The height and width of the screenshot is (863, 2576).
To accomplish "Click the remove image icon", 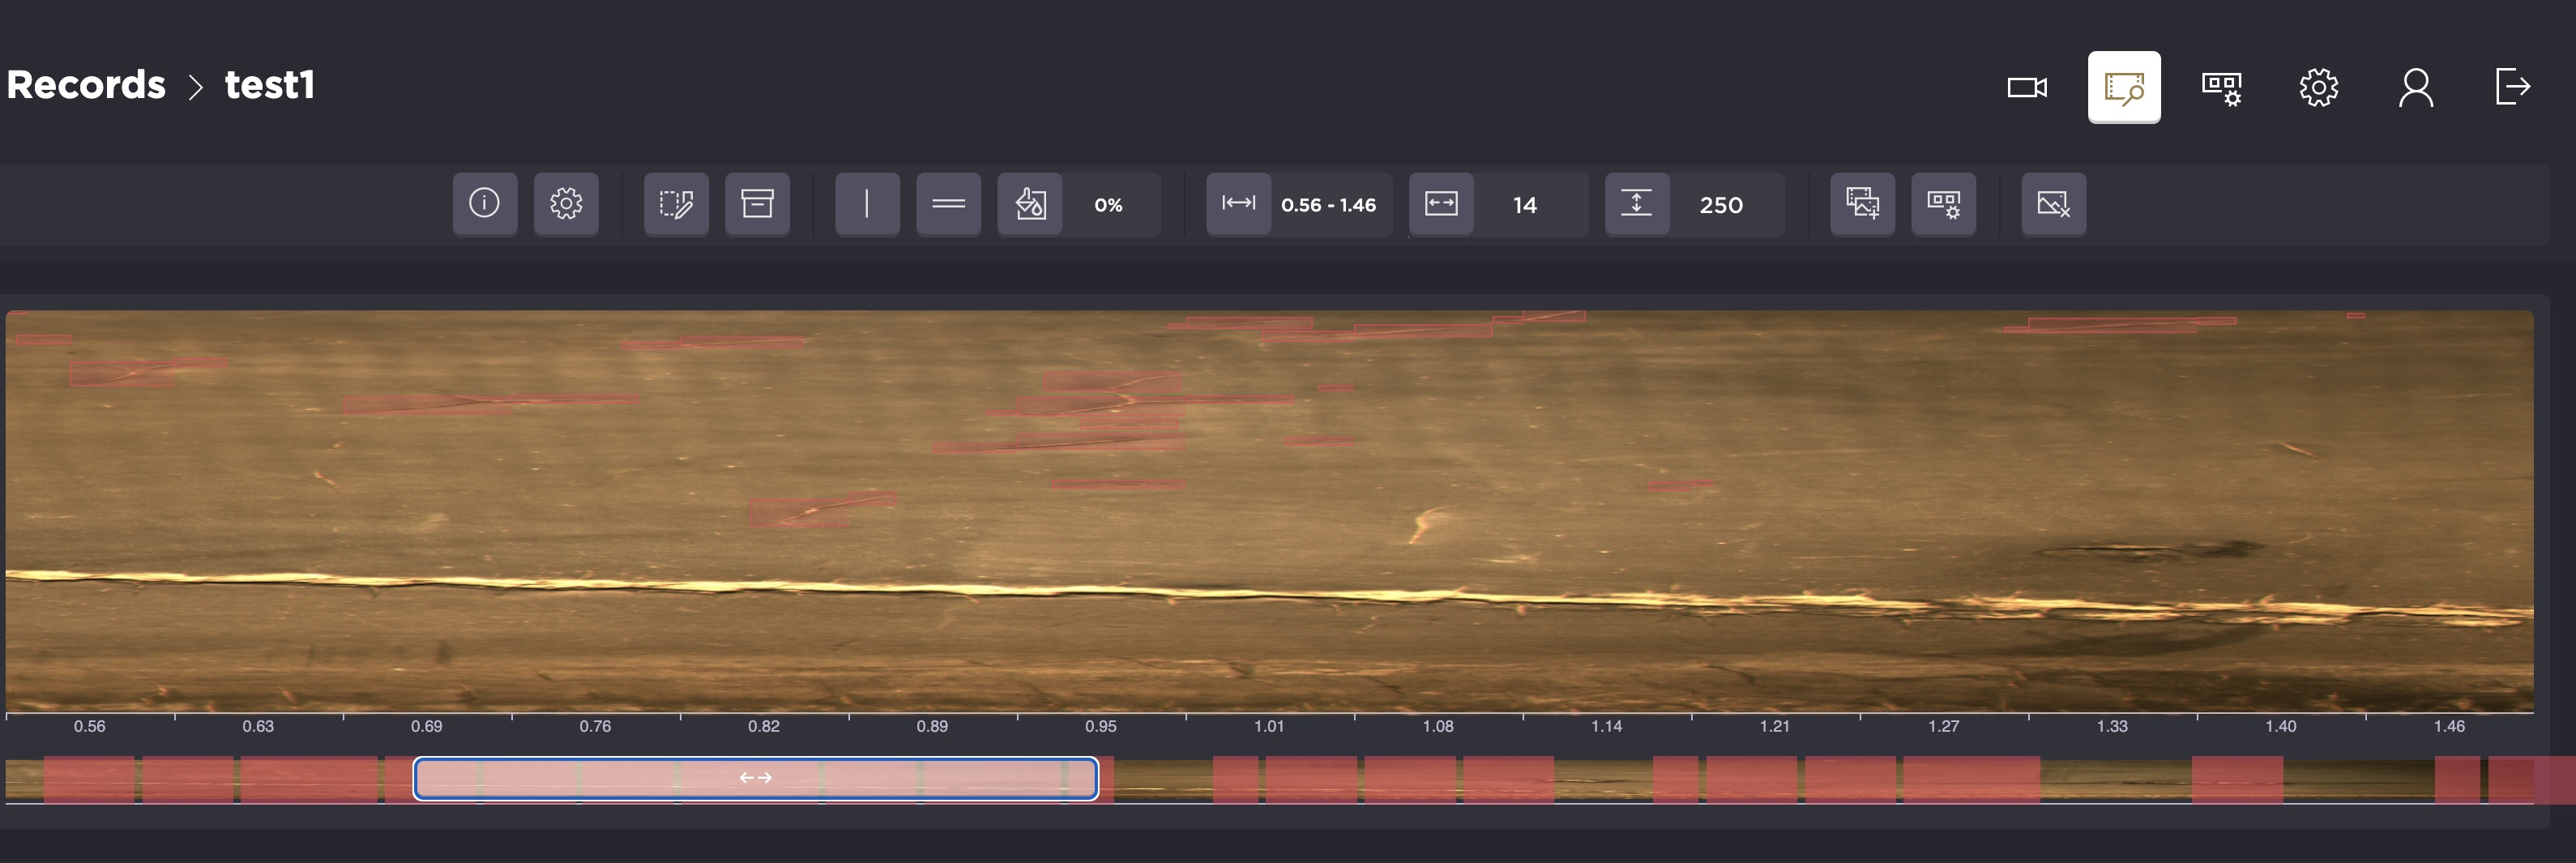I will pos(2053,204).
